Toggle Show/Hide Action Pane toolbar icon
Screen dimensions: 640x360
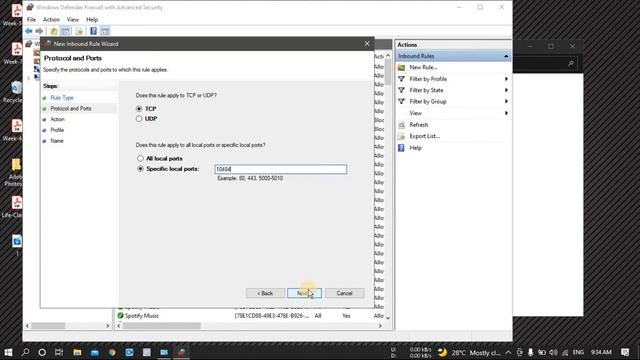pyautogui.click(x=105, y=31)
